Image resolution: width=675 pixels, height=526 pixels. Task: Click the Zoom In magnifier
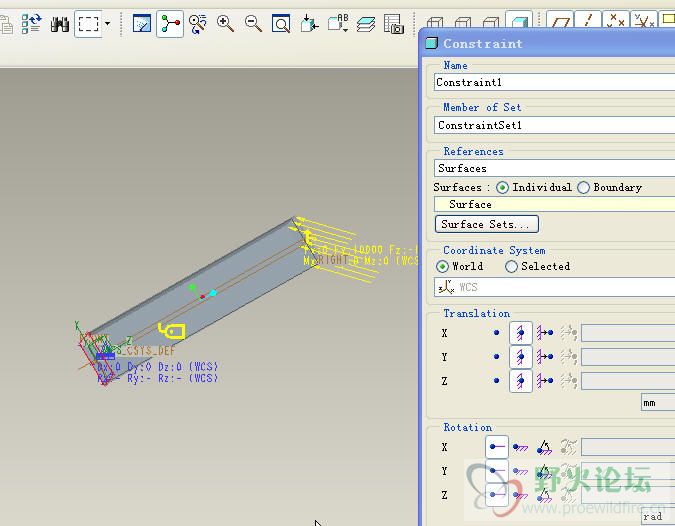225,24
